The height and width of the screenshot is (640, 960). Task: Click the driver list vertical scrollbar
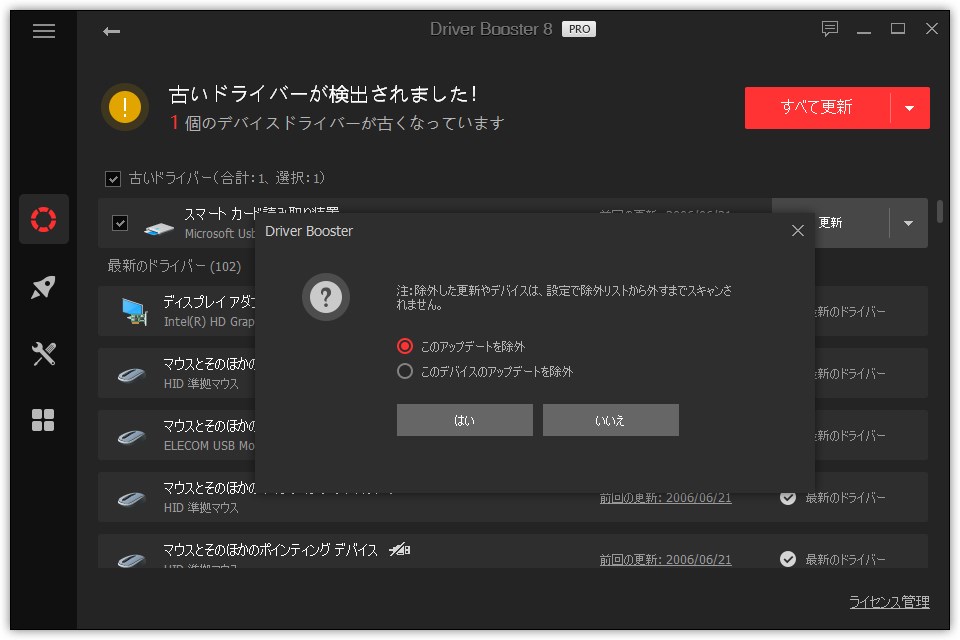click(x=940, y=211)
